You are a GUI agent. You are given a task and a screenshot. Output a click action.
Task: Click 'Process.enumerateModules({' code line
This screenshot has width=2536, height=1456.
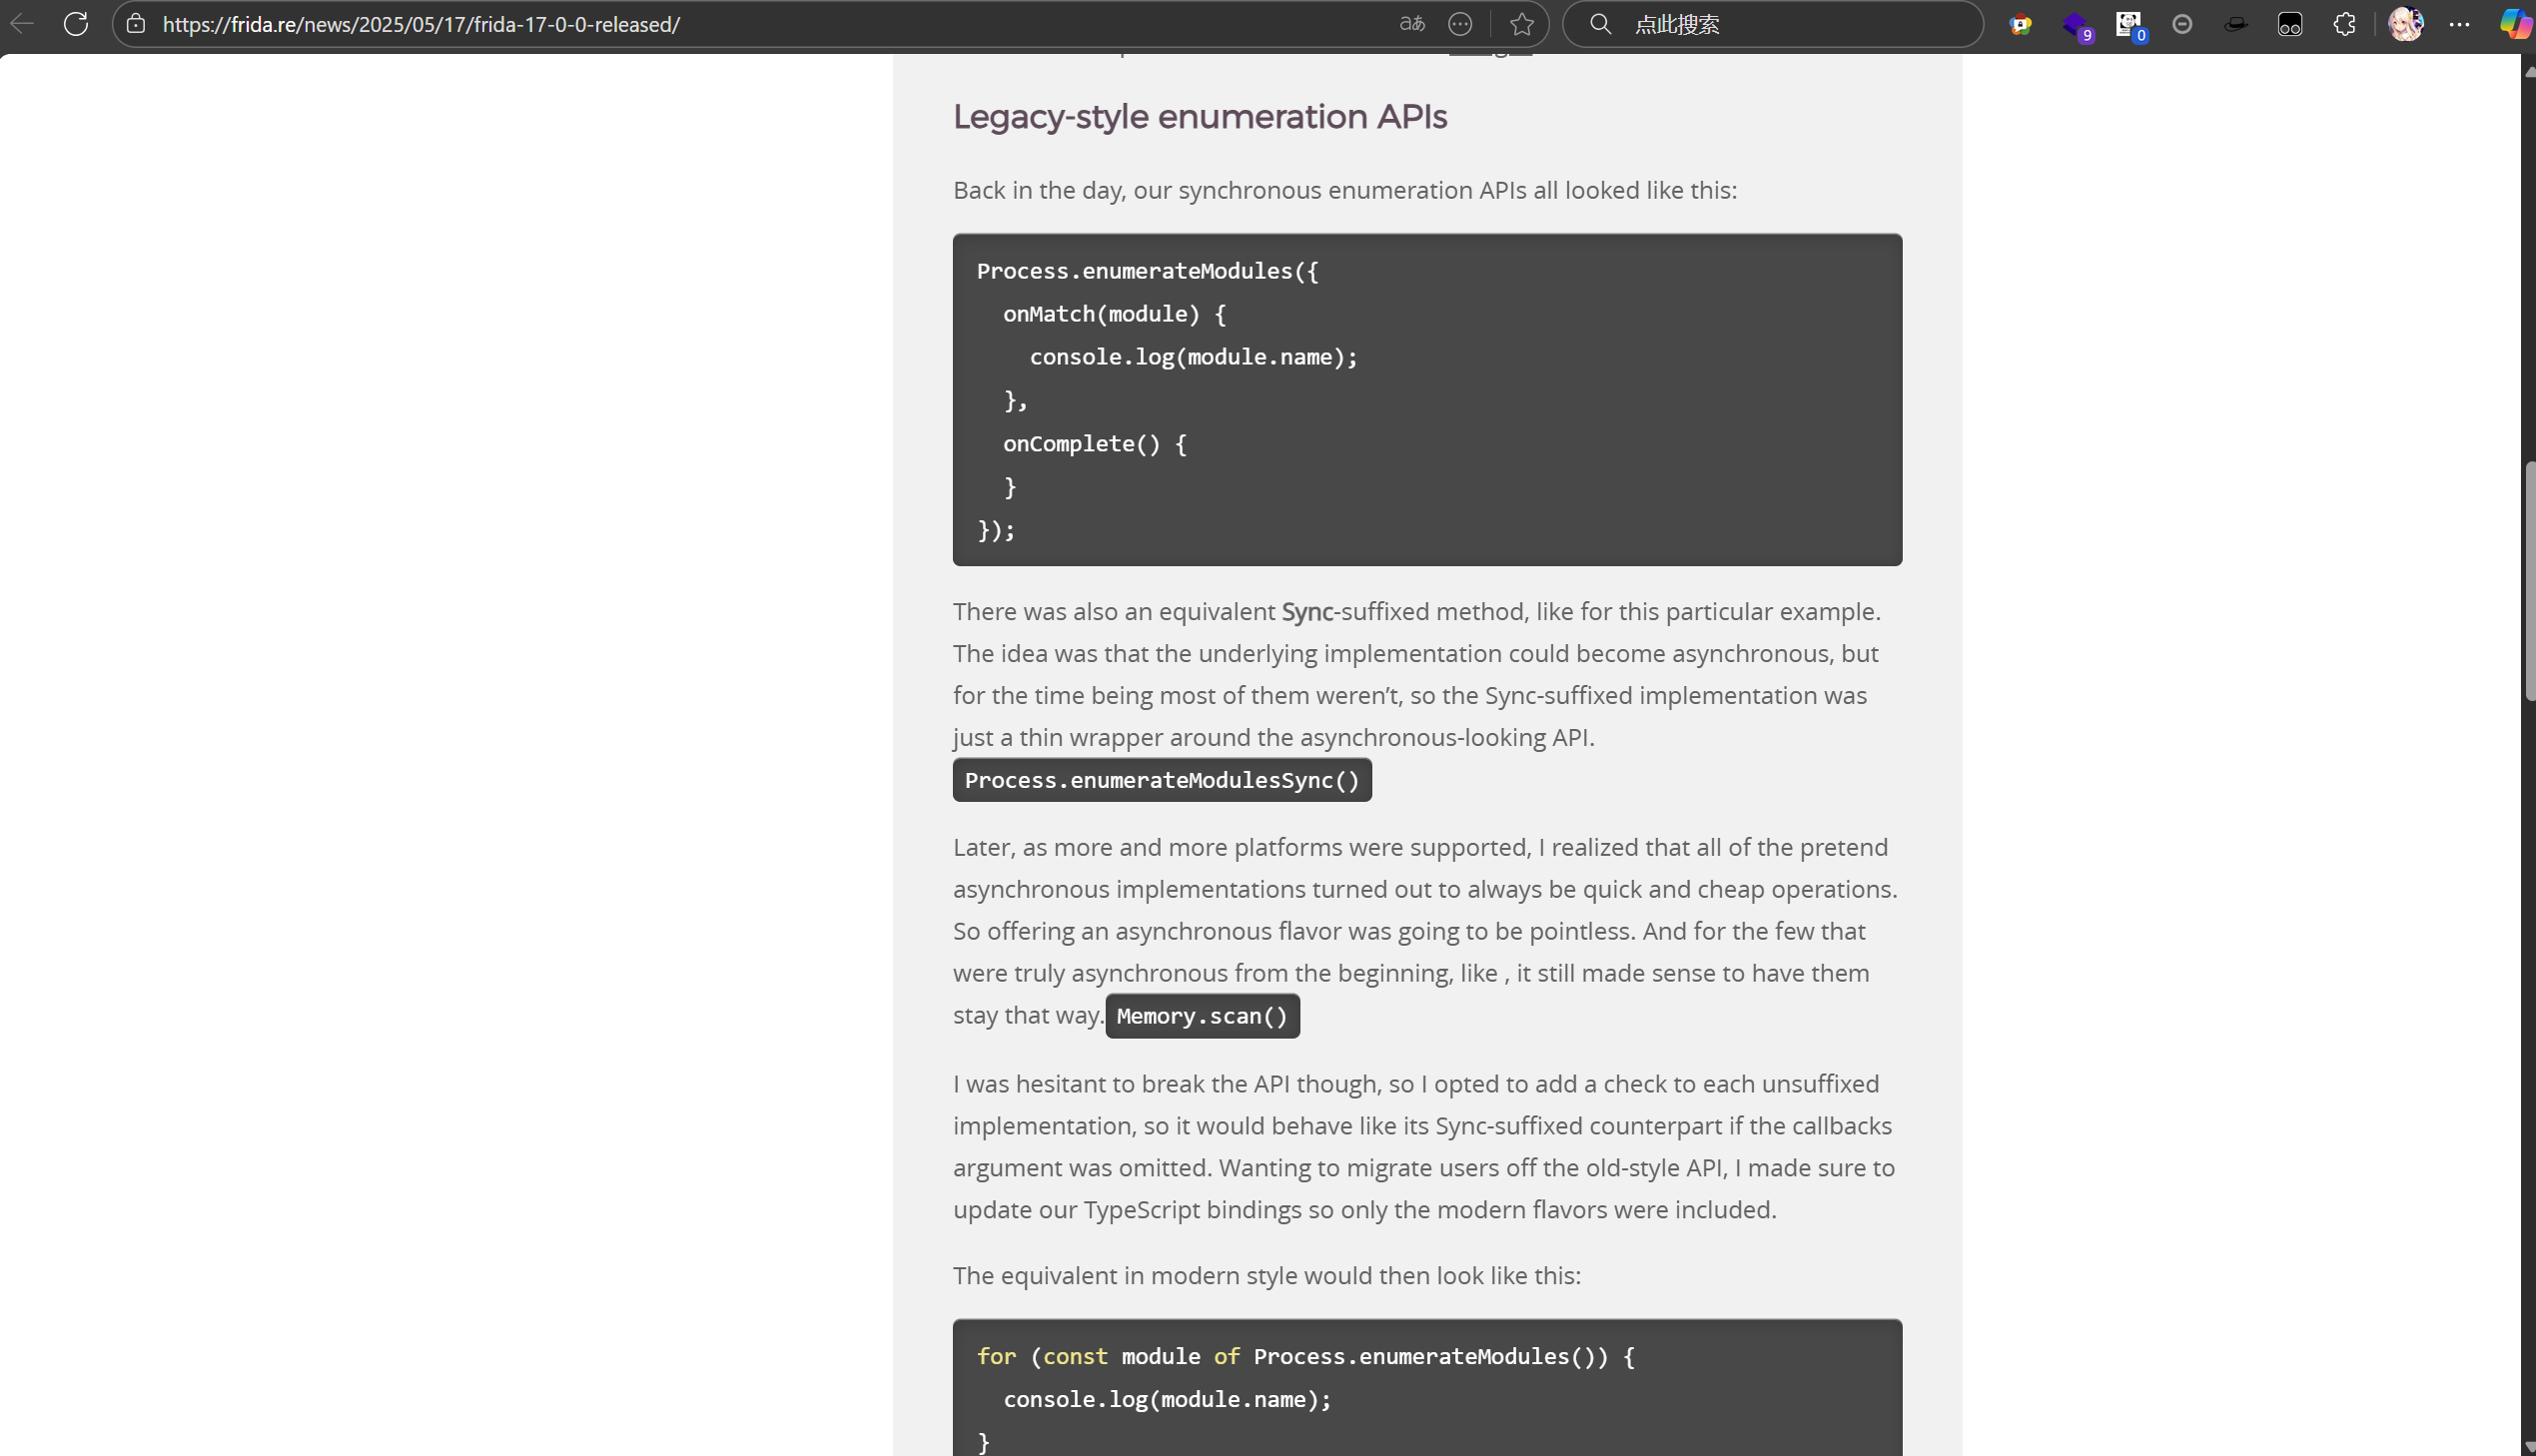tap(1147, 271)
